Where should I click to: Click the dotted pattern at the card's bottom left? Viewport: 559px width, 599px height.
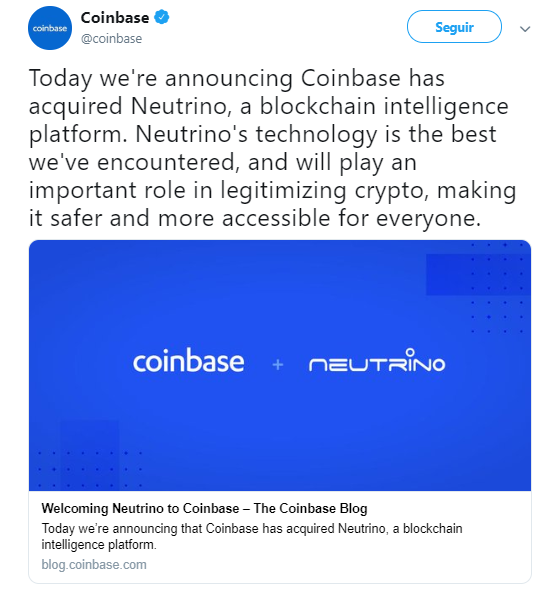[x=90, y=469]
